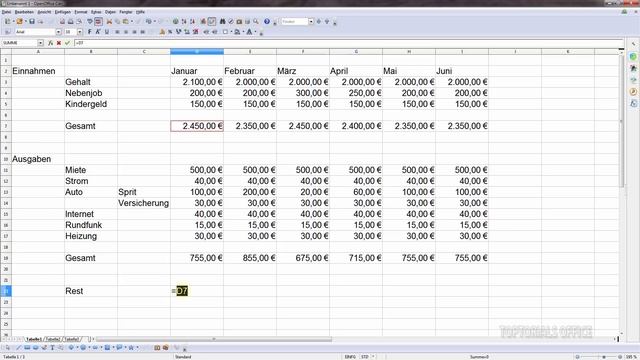The height and width of the screenshot is (360, 640).
Task: Open Find & Replace via binoculars icon
Action: [222, 21]
